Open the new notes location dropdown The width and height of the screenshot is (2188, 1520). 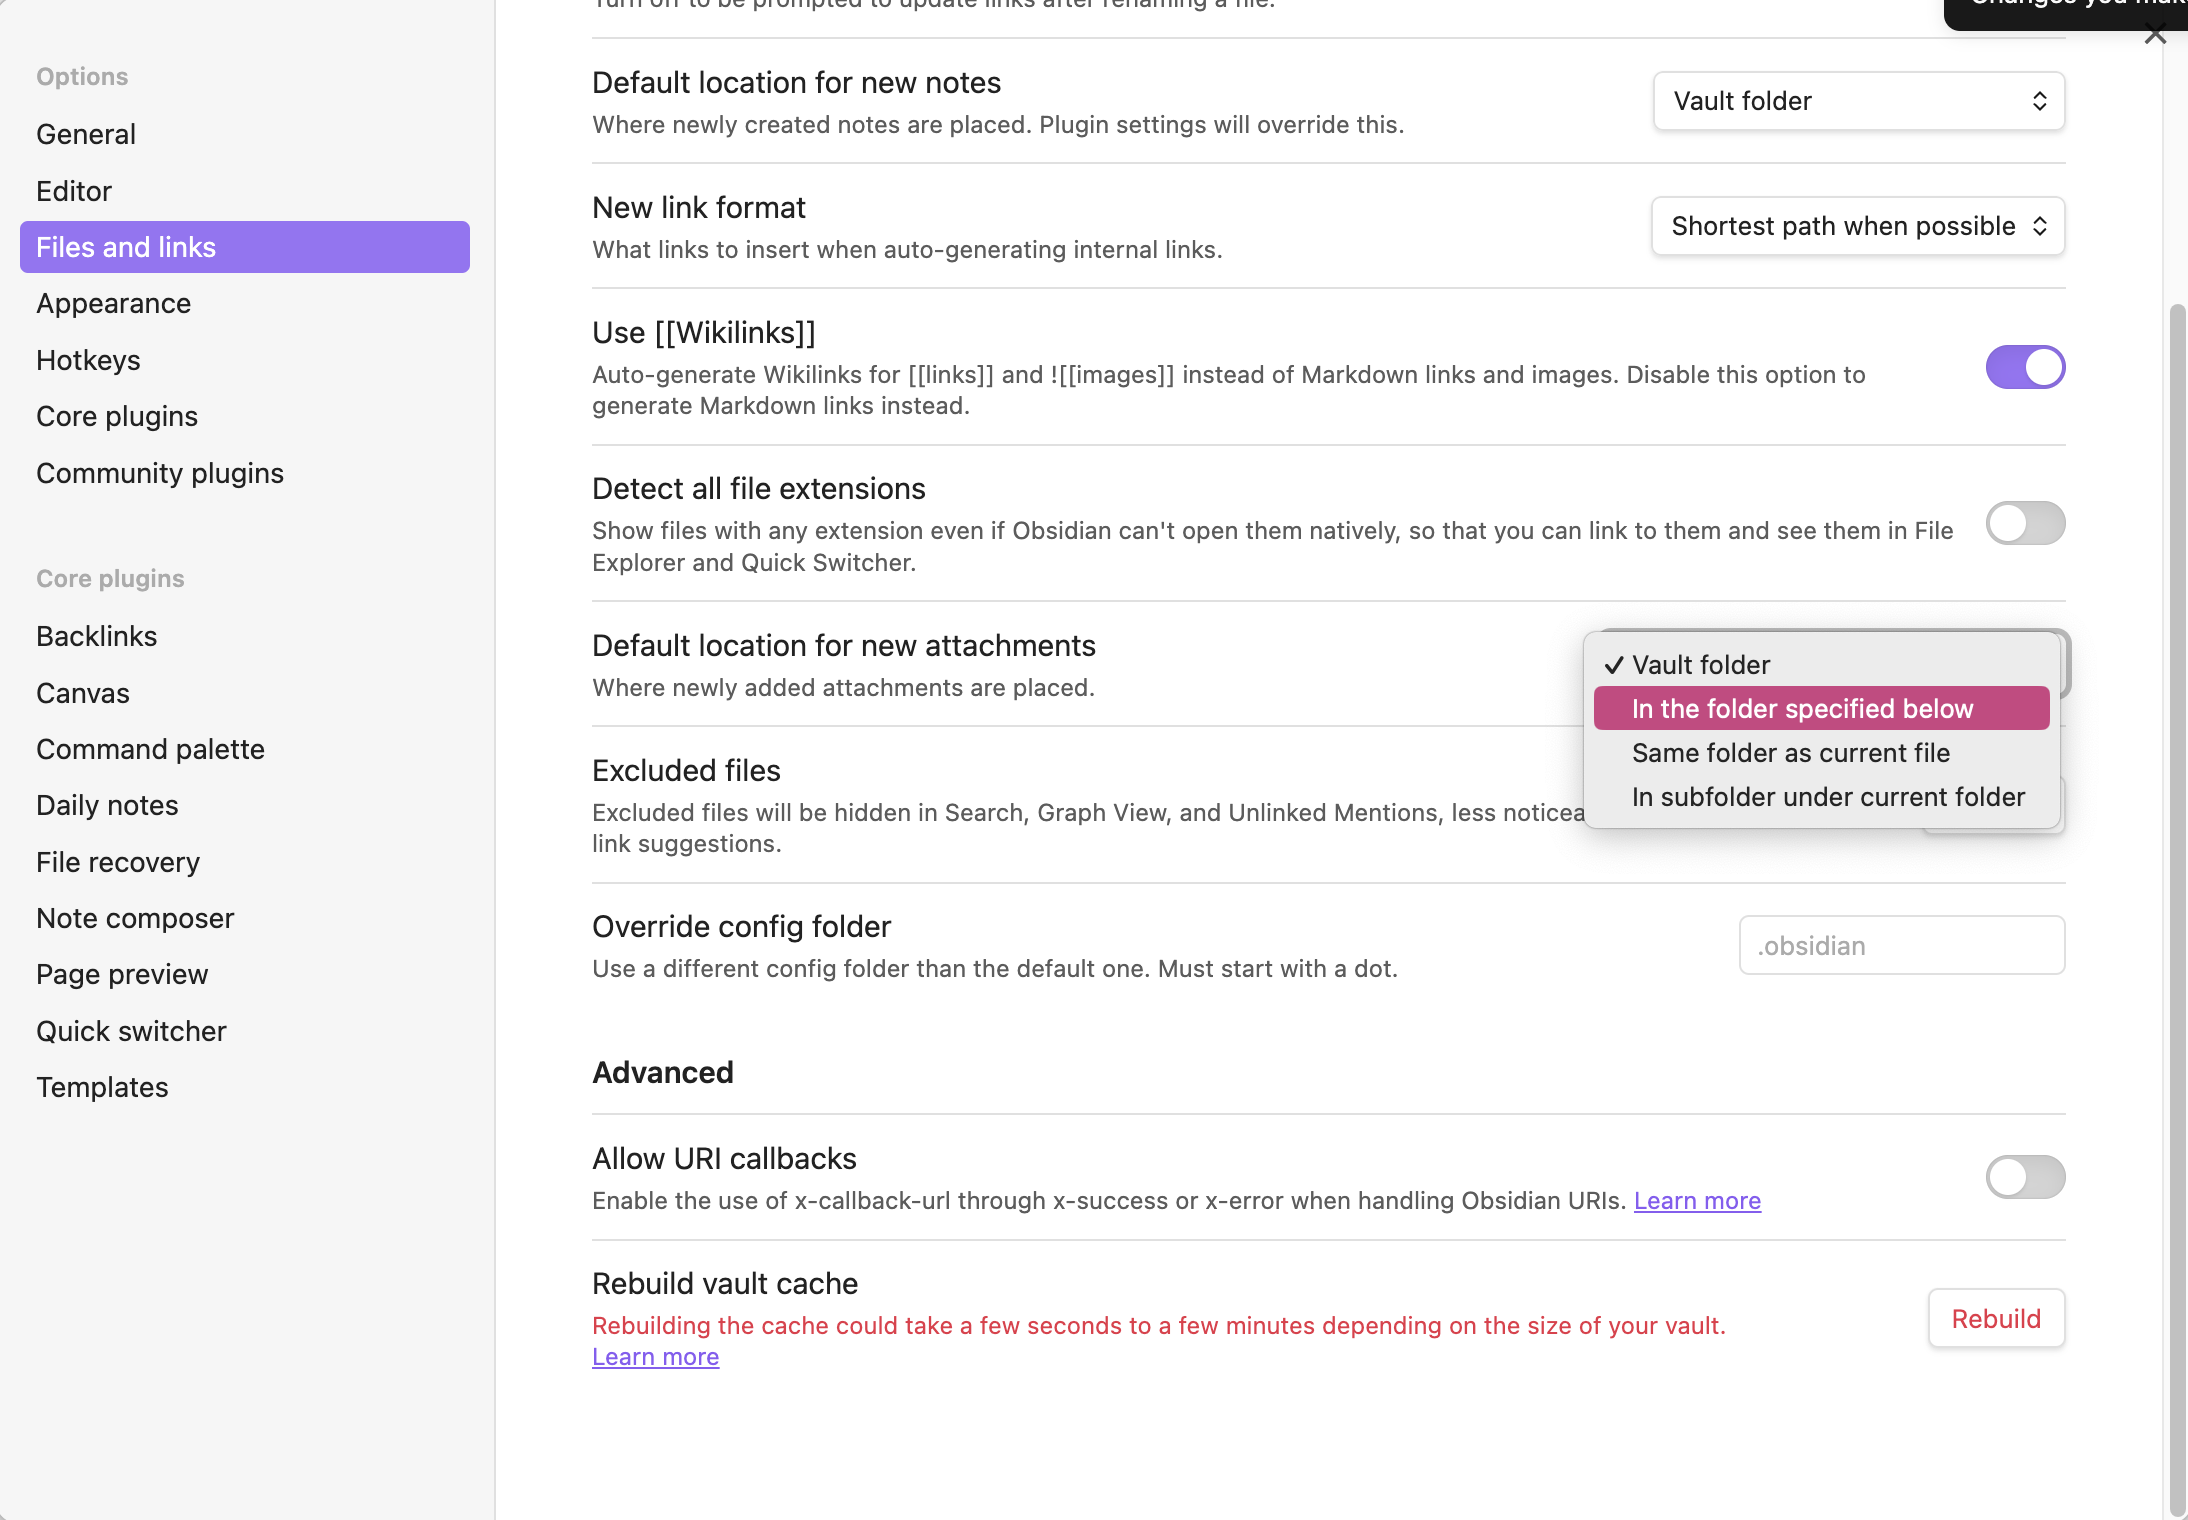click(1858, 101)
